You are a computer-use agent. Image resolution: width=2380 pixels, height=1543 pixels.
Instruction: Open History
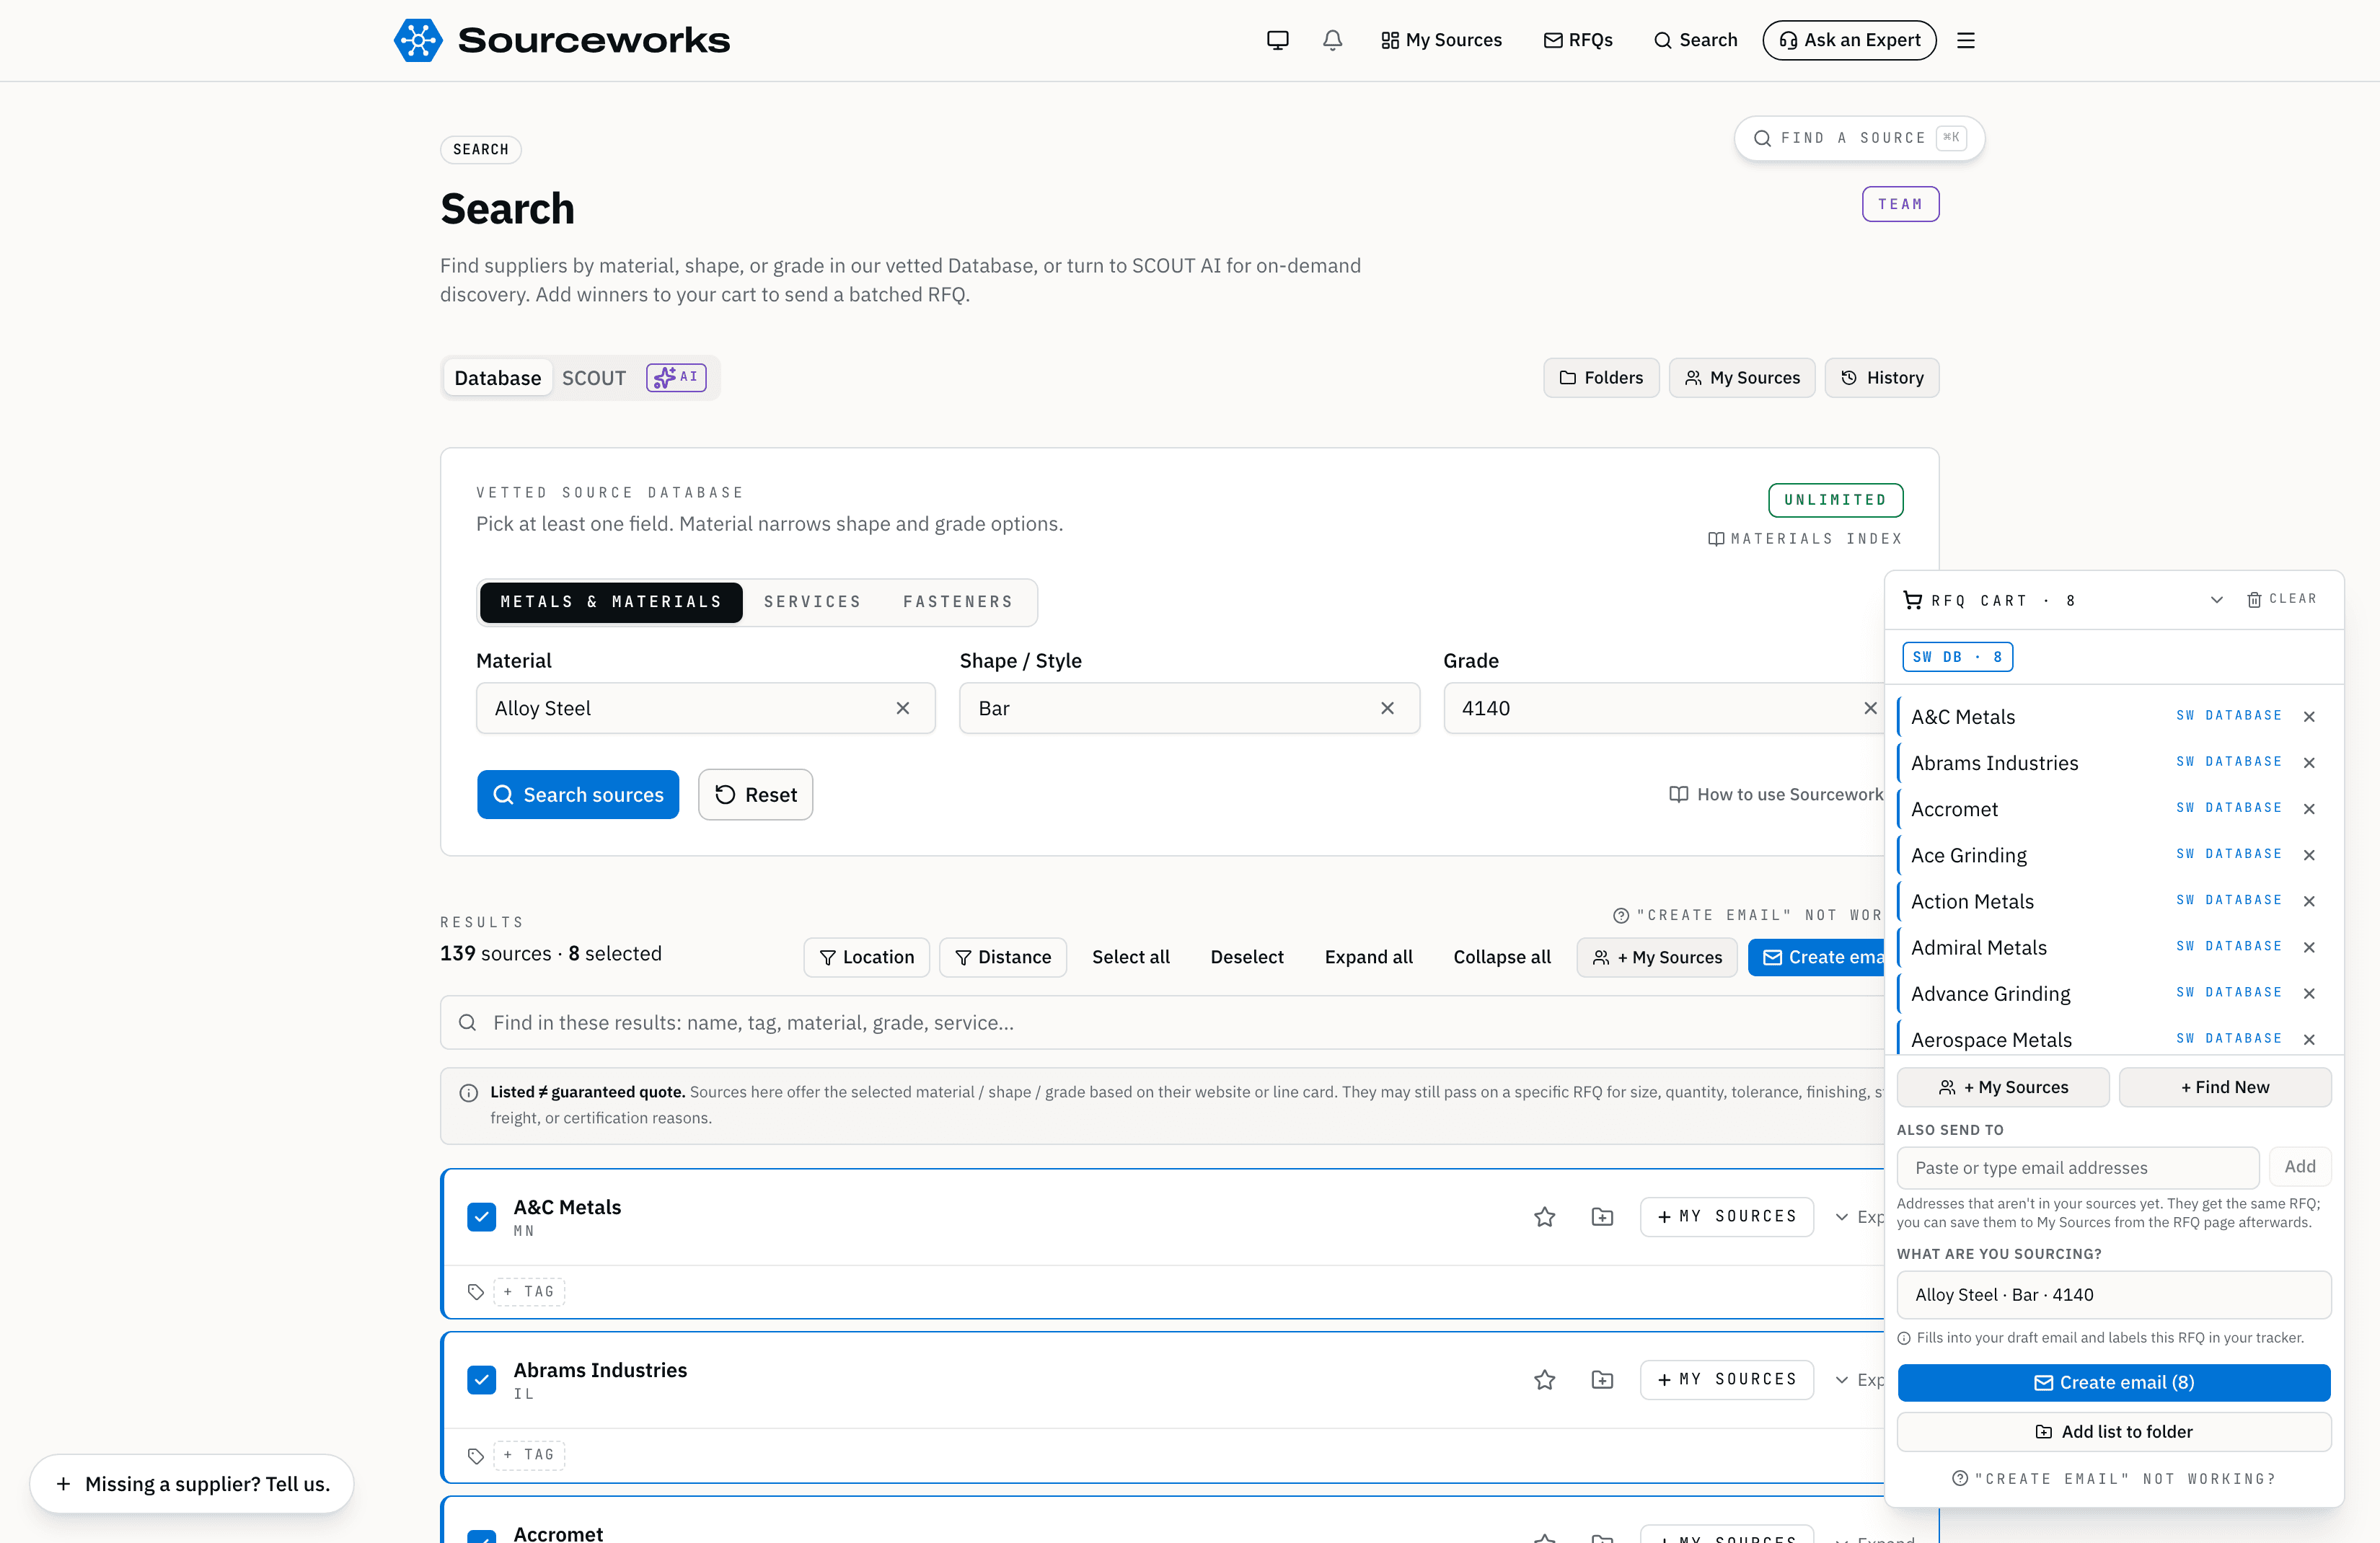point(1881,378)
